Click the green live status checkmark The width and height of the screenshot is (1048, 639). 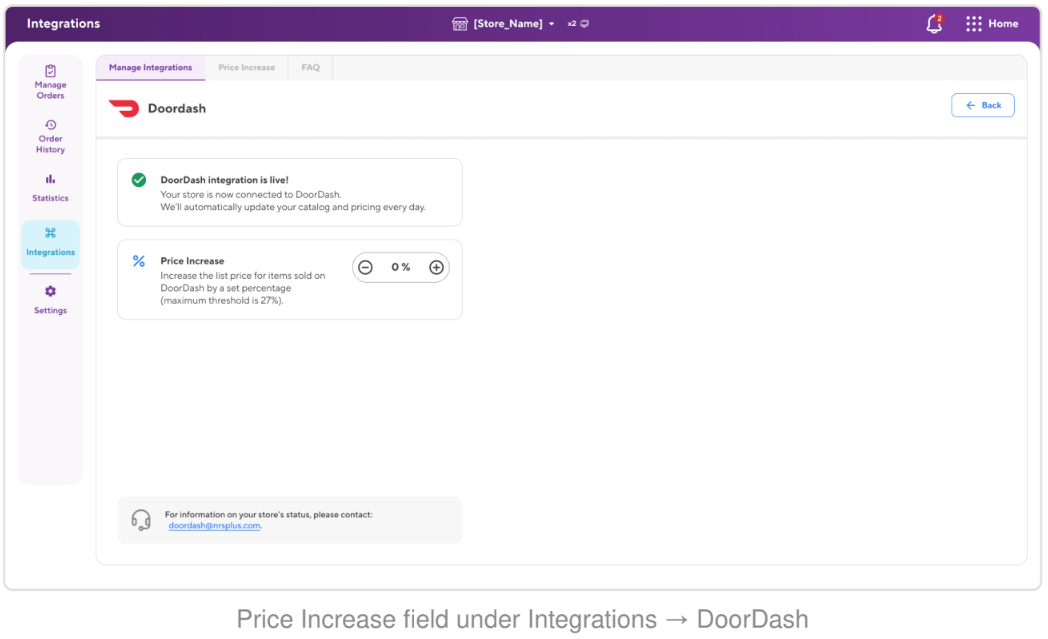click(x=138, y=180)
